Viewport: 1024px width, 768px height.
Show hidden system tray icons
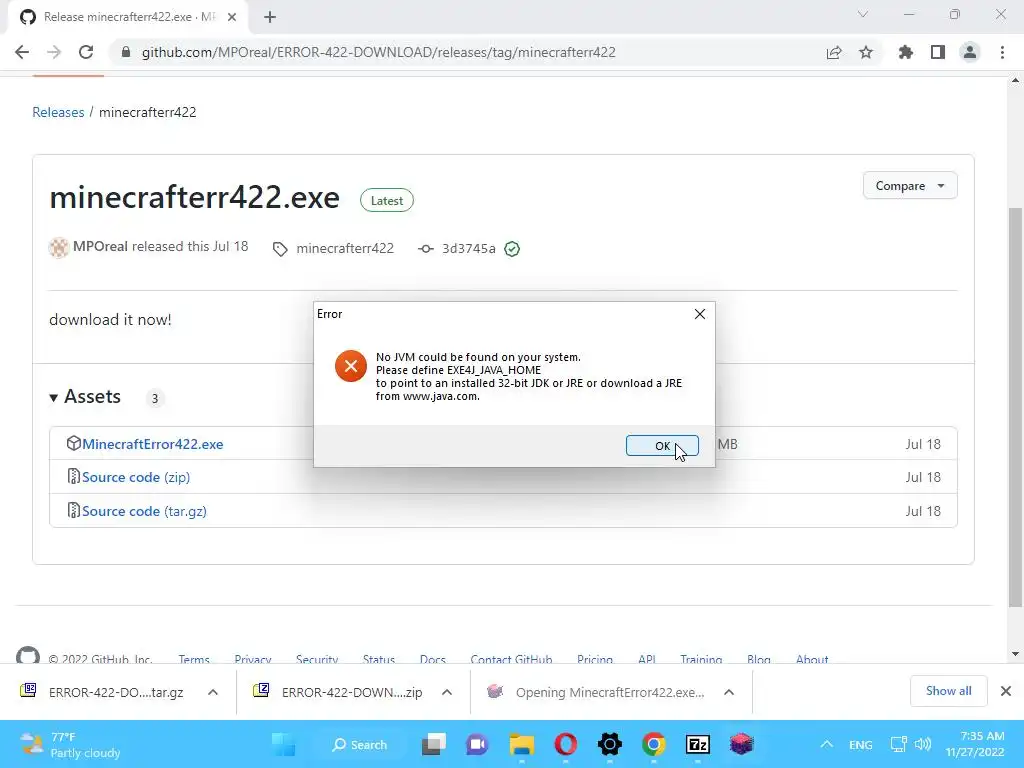827,744
